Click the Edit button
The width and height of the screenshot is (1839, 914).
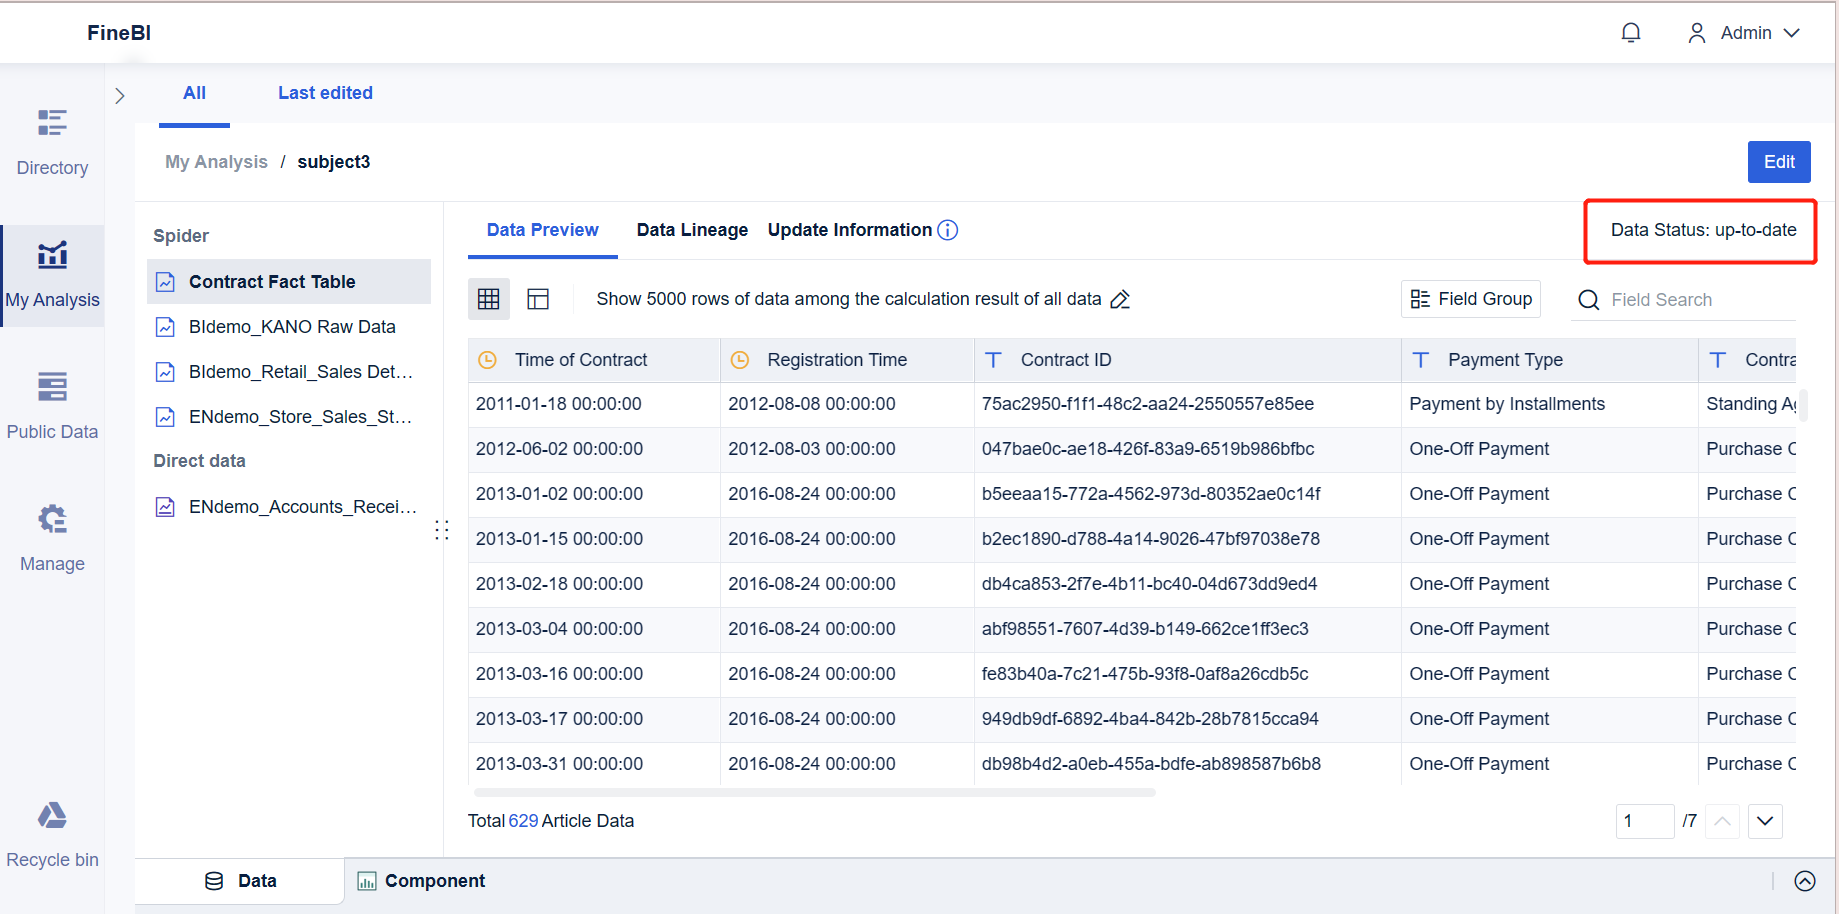click(1779, 161)
